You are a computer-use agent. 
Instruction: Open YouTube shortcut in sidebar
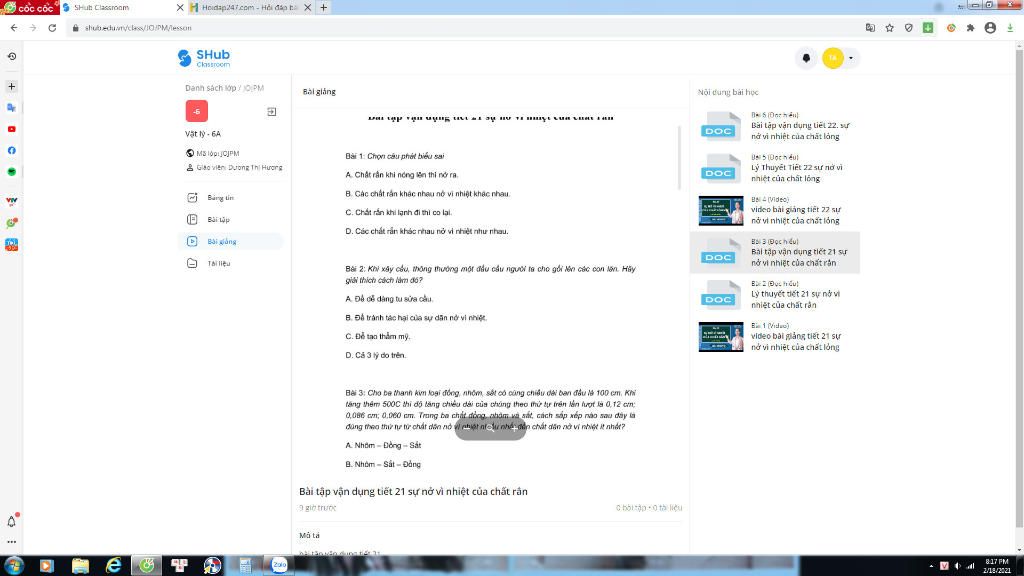[12, 129]
